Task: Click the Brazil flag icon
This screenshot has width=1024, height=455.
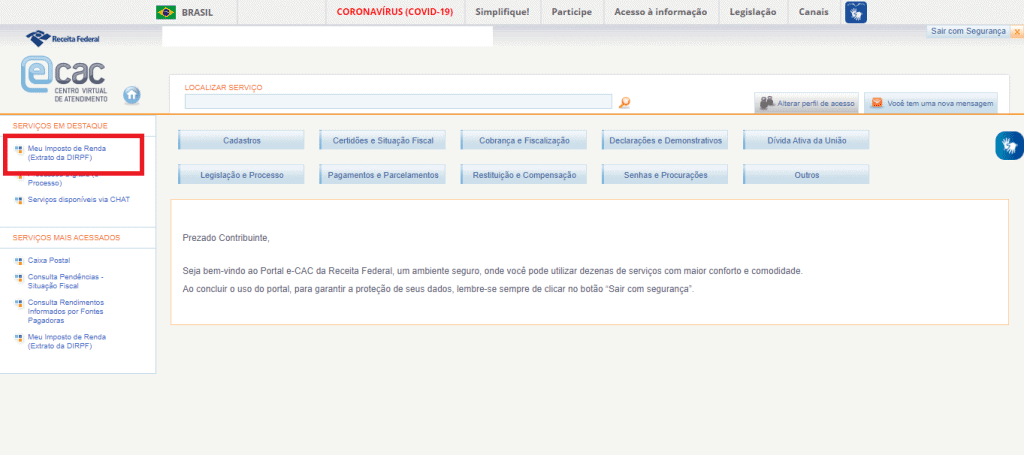Action: click(166, 12)
